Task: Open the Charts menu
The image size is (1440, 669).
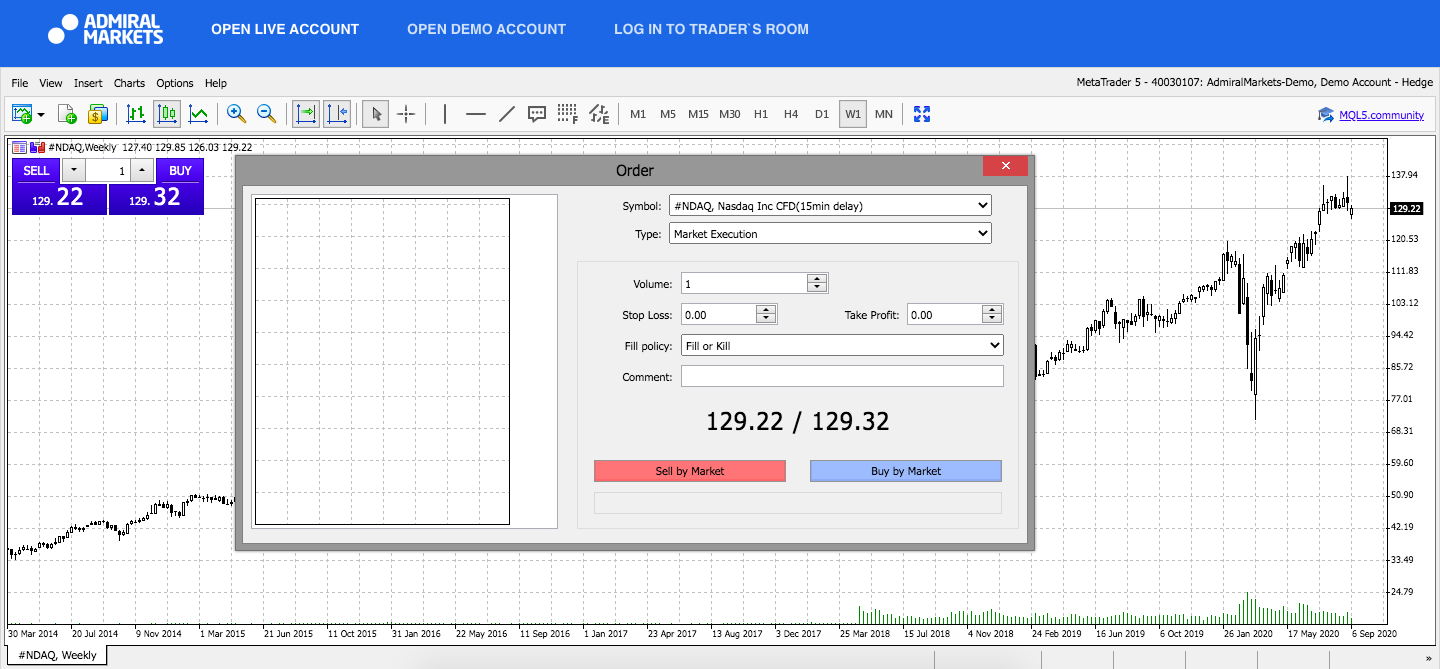Action: click(129, 83)
